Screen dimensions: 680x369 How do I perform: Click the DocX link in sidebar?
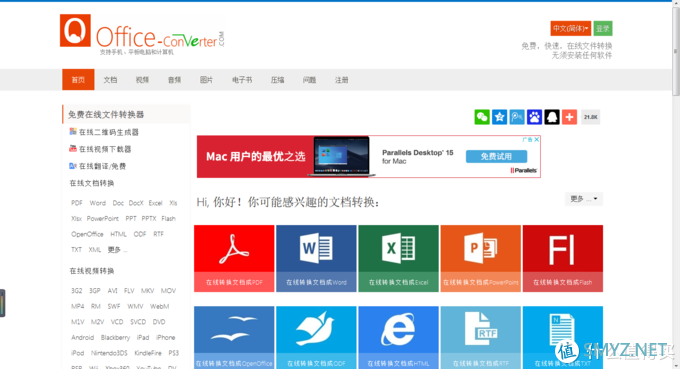[136, 203]
